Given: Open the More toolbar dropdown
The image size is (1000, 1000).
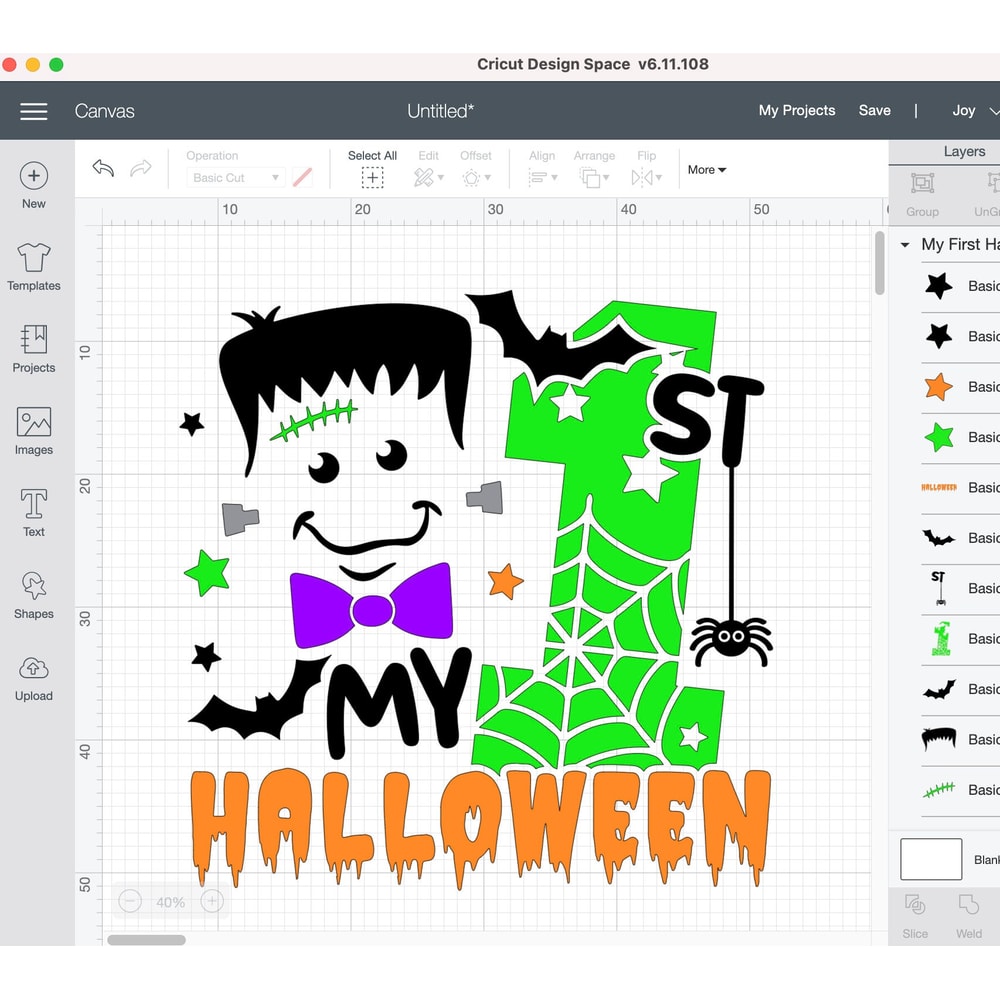Looking at the screenshot, I should pyautogui.click(x=706, y=170).
